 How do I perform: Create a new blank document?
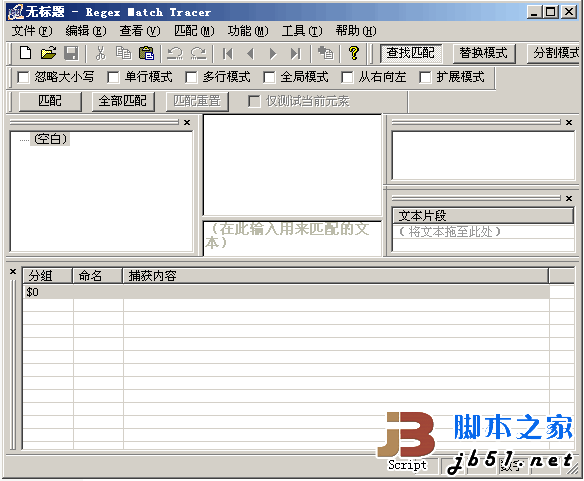coord(25,53)
